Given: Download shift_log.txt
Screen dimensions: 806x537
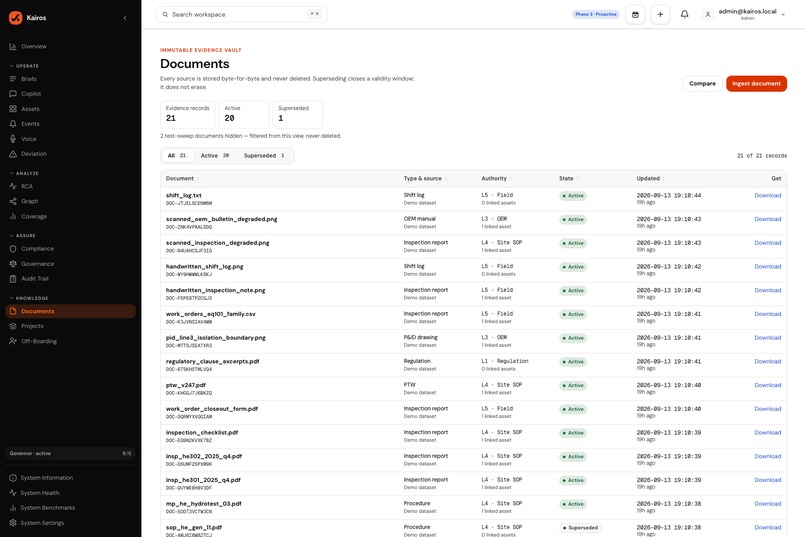Looking at the screenshot, I should (767, 195).
